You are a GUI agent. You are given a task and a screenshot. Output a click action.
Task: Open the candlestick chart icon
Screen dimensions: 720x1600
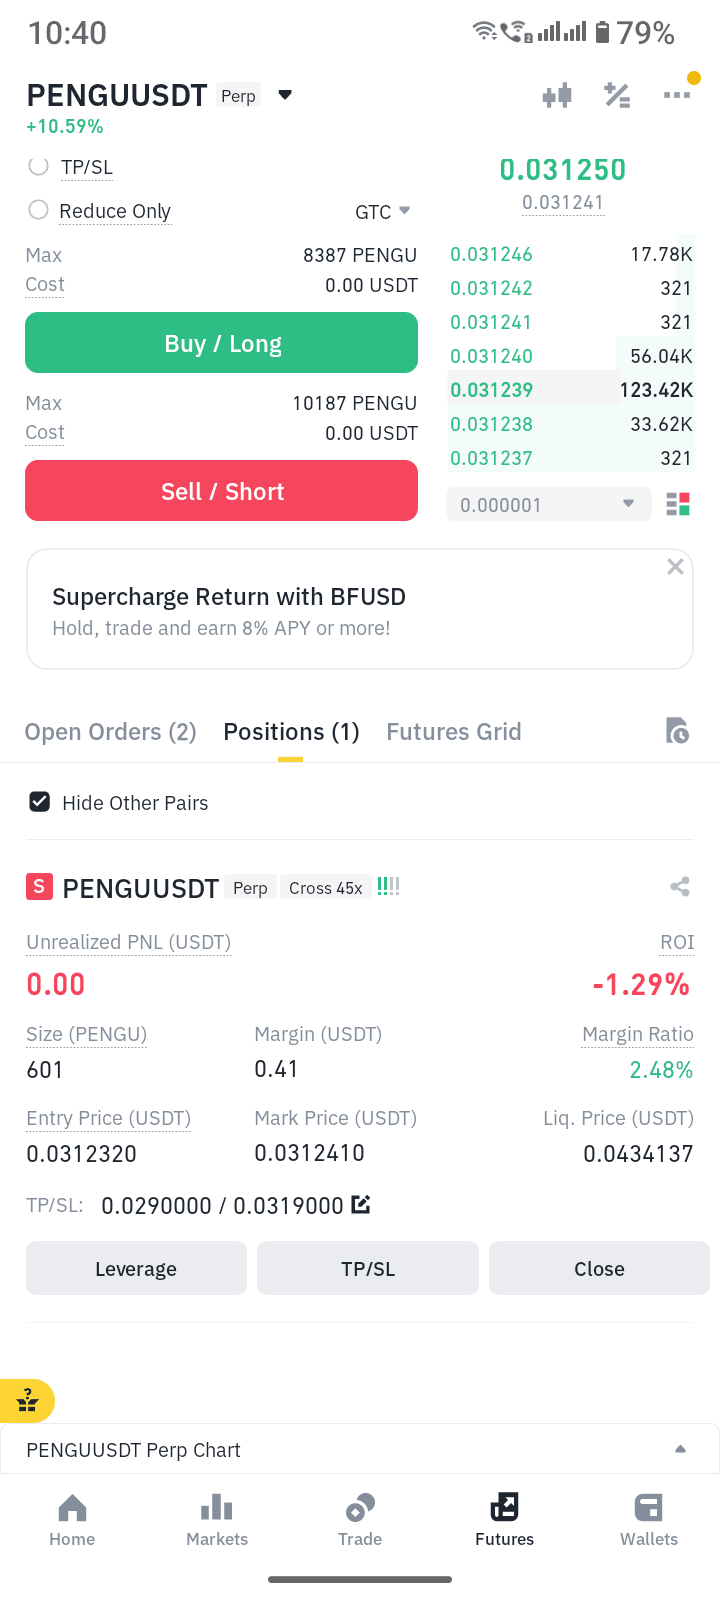click(557, 96)
